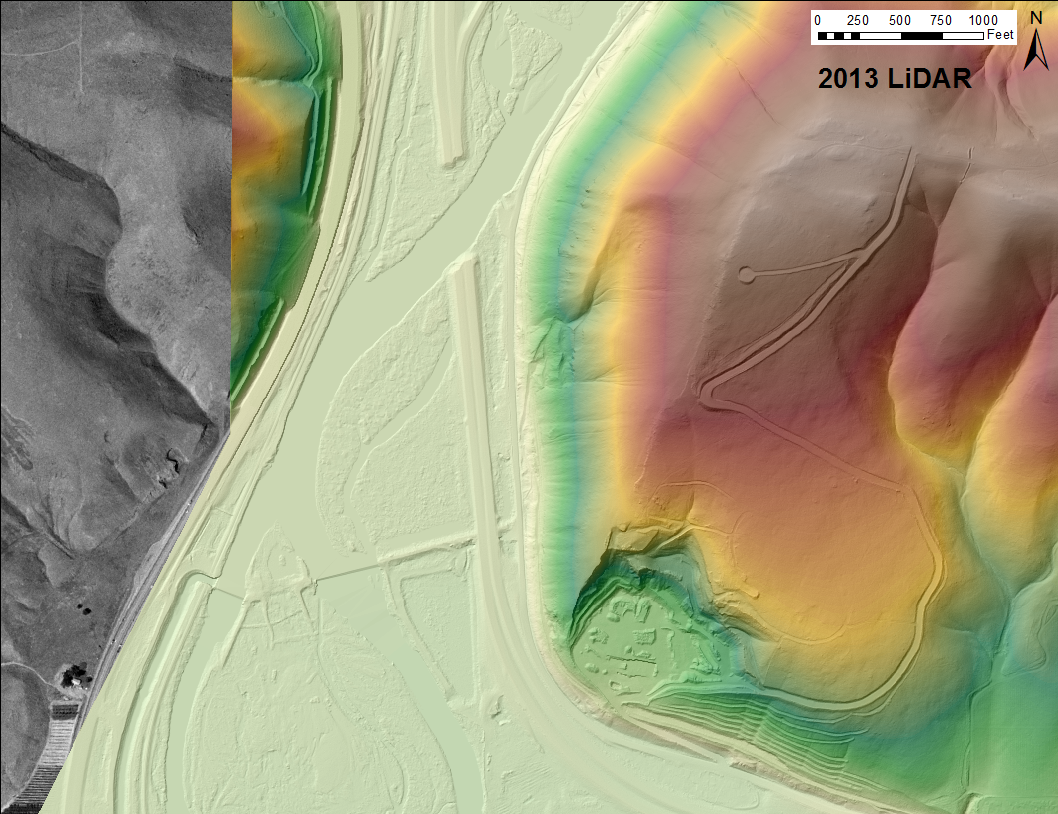Click the '0' scale bar value
Image resolution: width=1058 pixels, height=814 pixels.
click(818, 20)
